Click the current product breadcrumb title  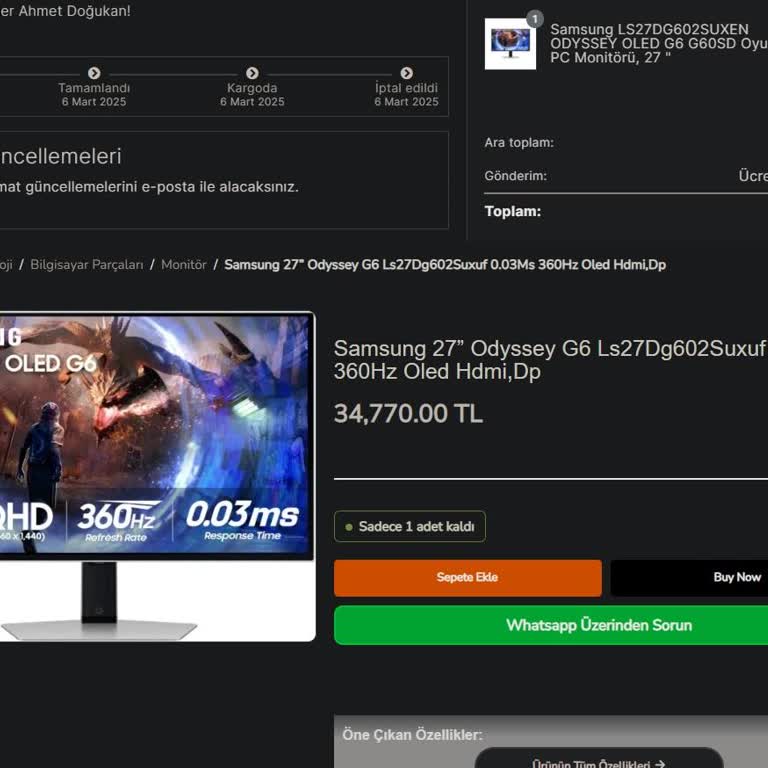[445, 265]
